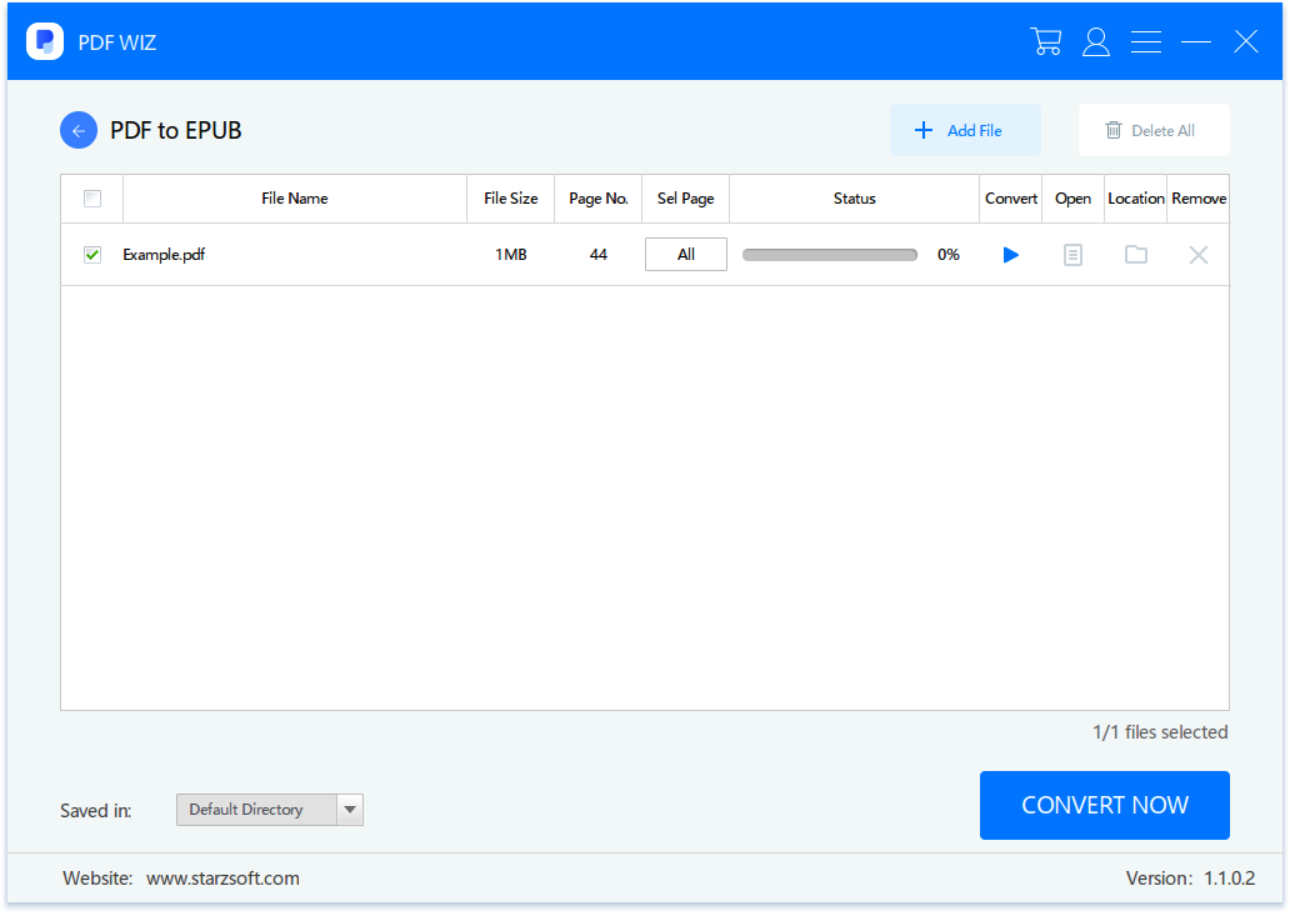Toggle the select-all checkbox in header
Screen dimensions: 1290x916
[91, 198]
